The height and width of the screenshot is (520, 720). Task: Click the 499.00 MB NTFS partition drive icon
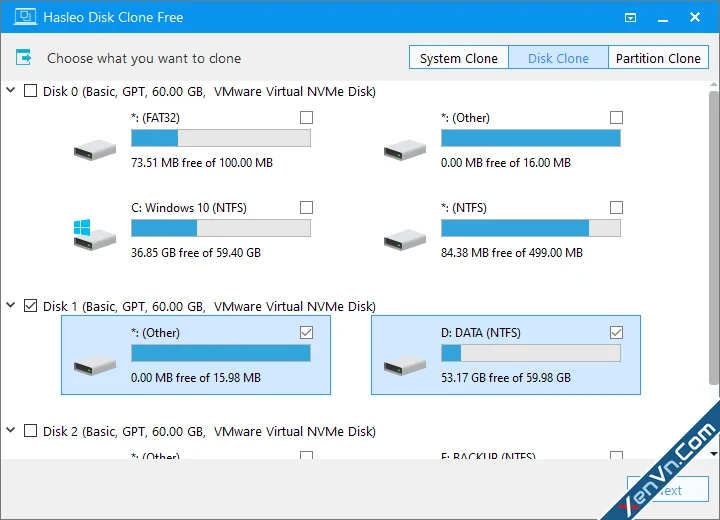pyautogui.click(x=405, y=240)
